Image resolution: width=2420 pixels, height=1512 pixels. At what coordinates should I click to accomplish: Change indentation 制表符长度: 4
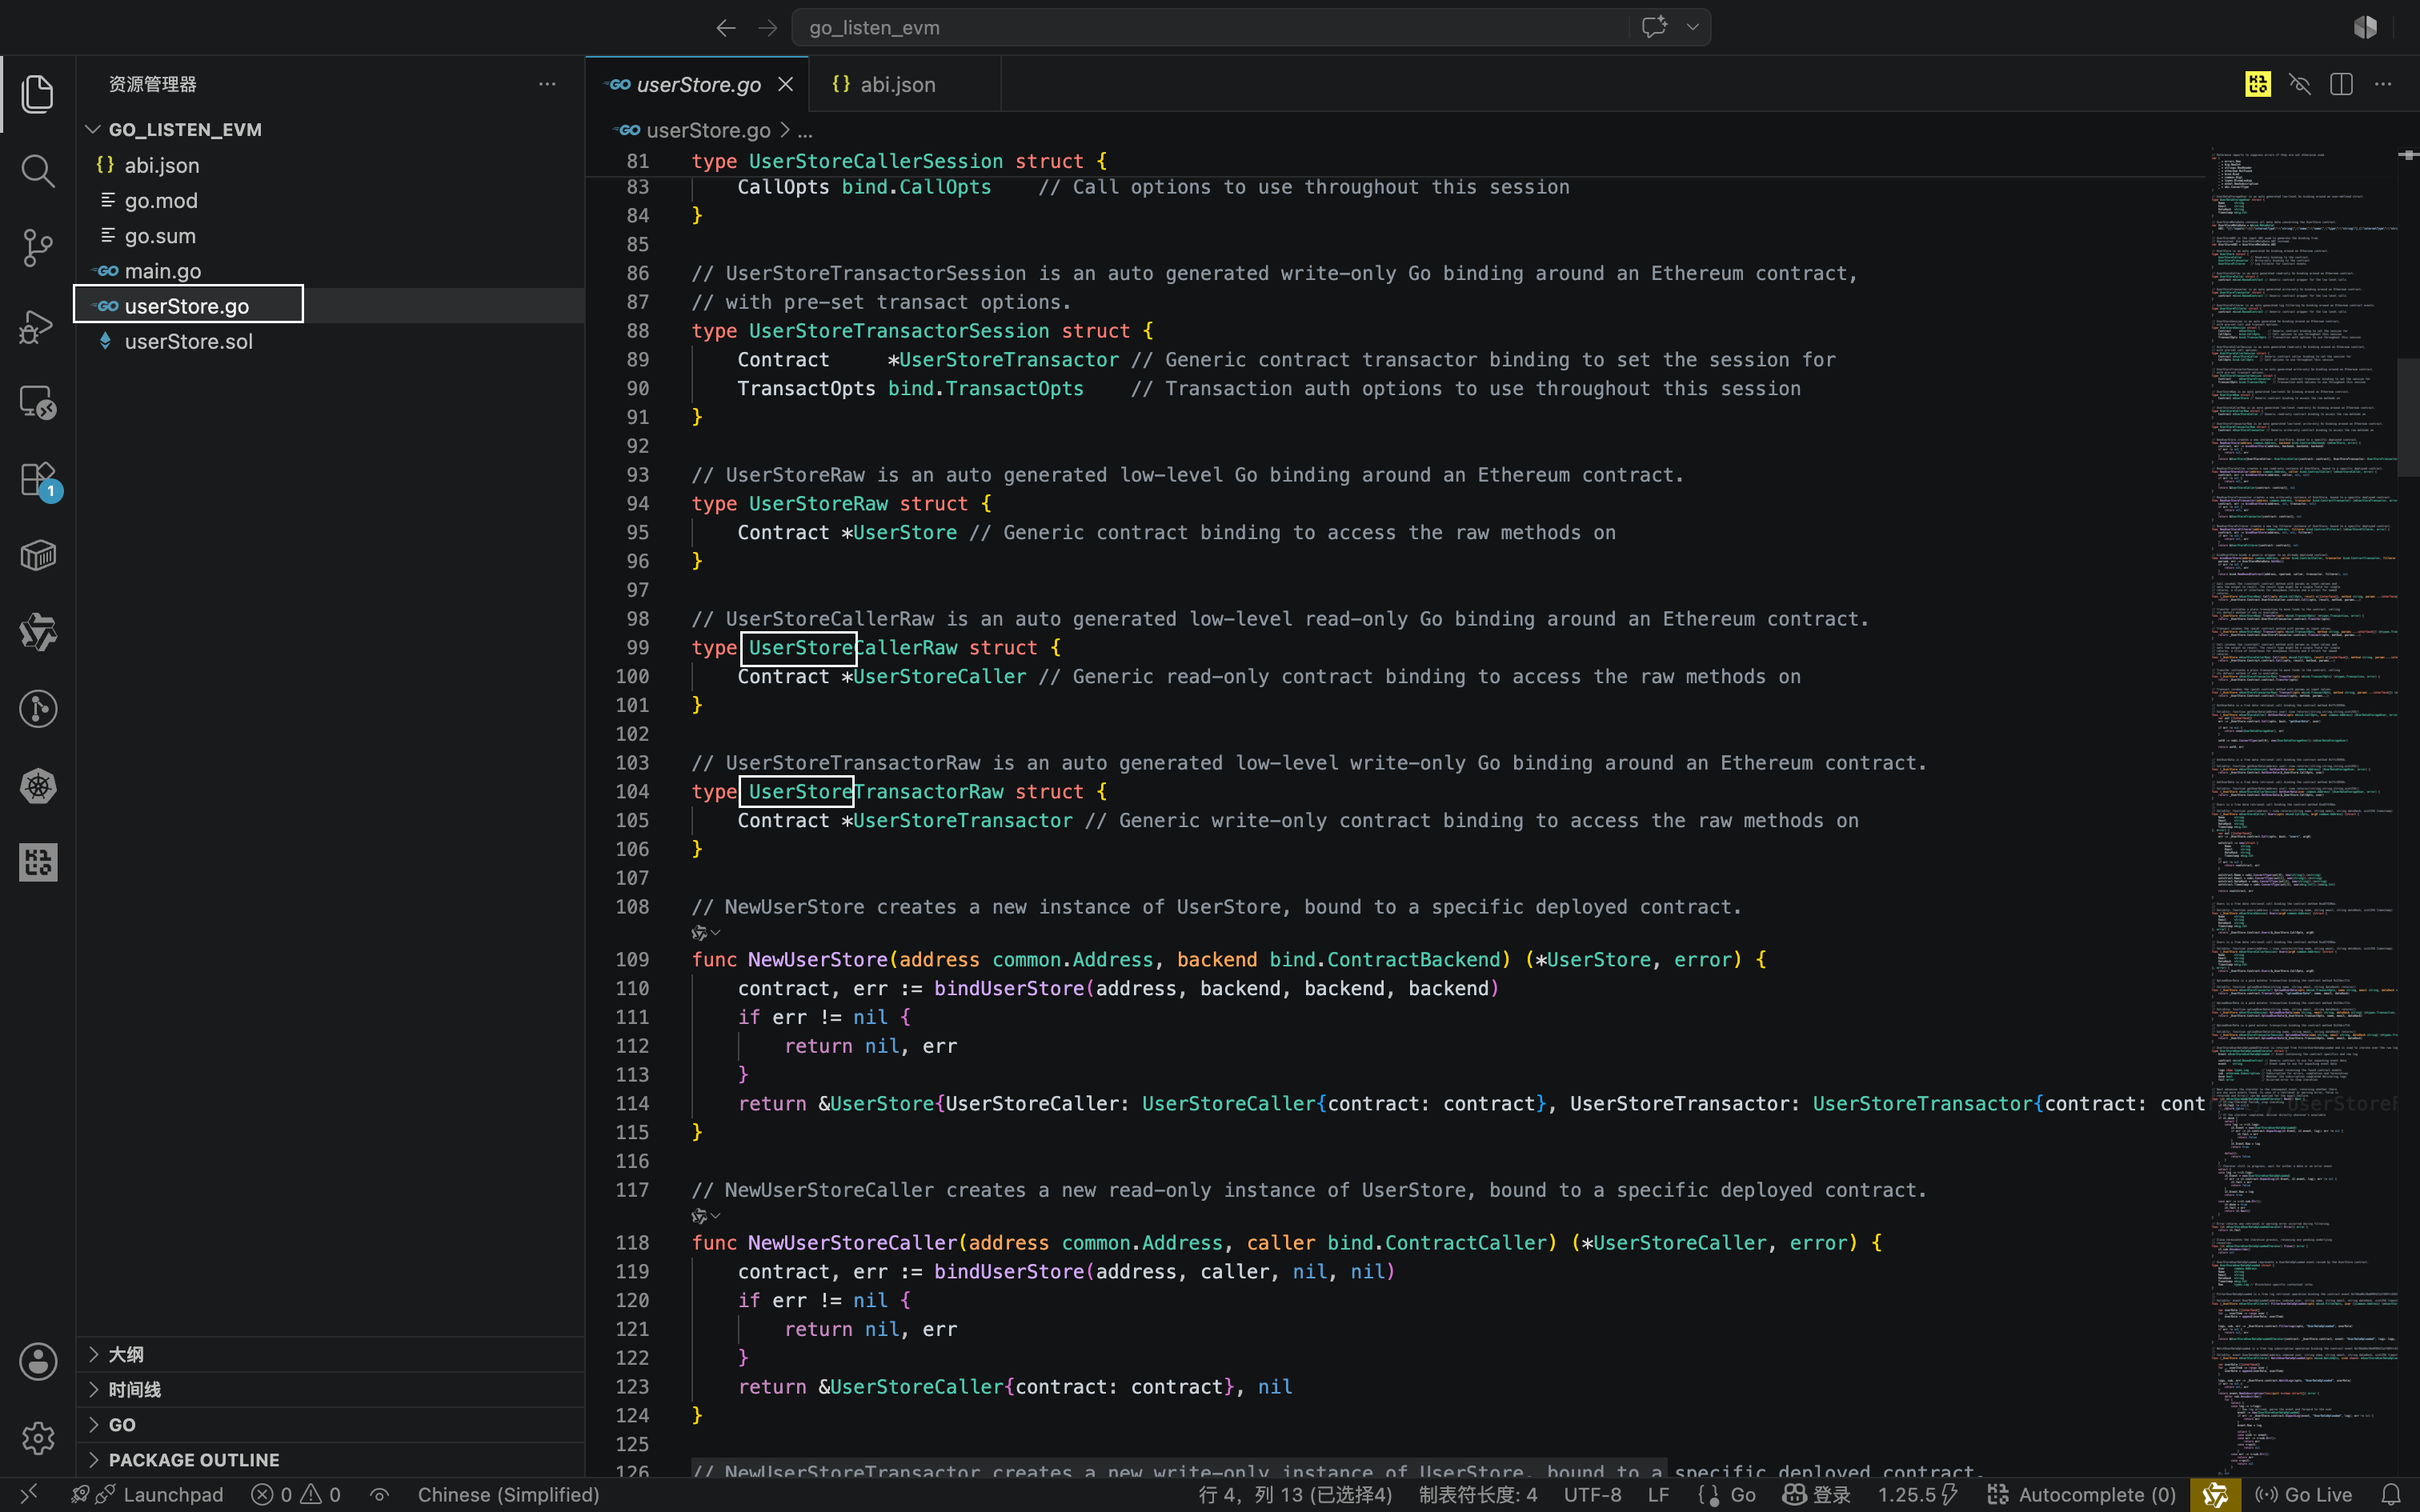tap(1478, 1494)
